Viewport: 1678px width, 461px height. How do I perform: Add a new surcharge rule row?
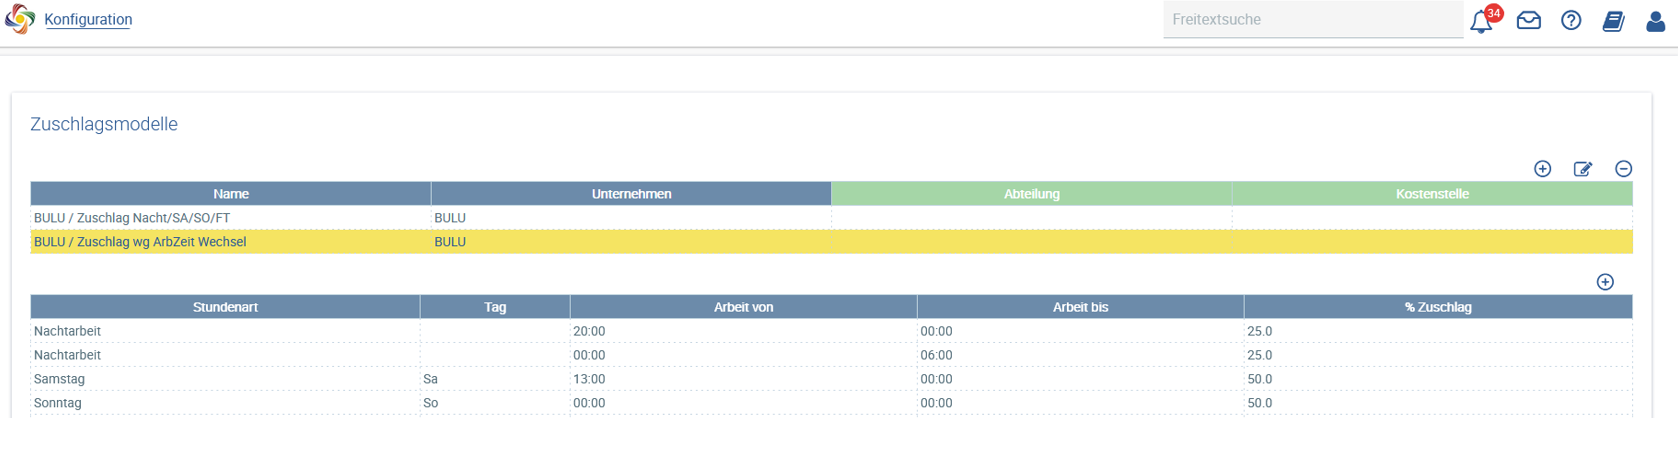click(1605, 282)
